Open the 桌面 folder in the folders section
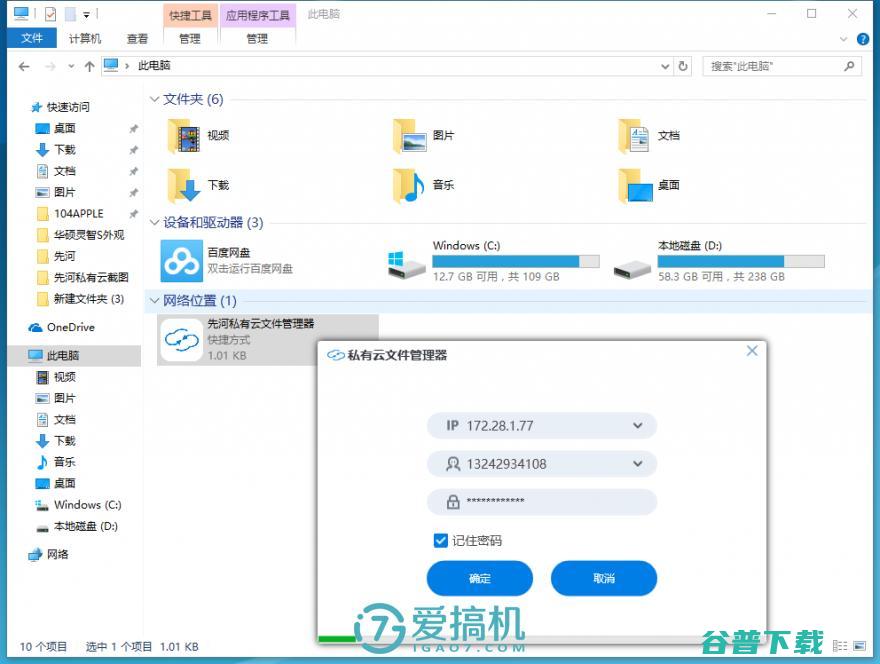Image resolution: width=880 pixels, height=664 pixels. coord(649,185)
